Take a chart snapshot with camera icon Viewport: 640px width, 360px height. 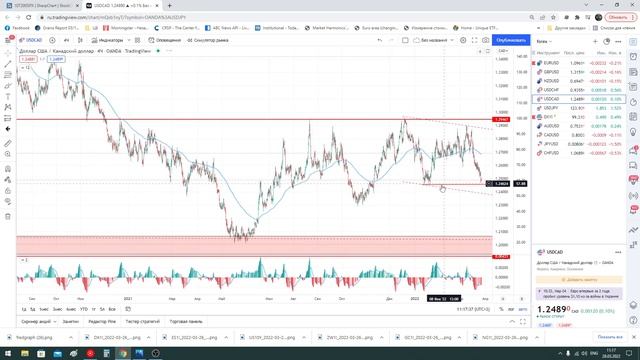tap(485, 40)
